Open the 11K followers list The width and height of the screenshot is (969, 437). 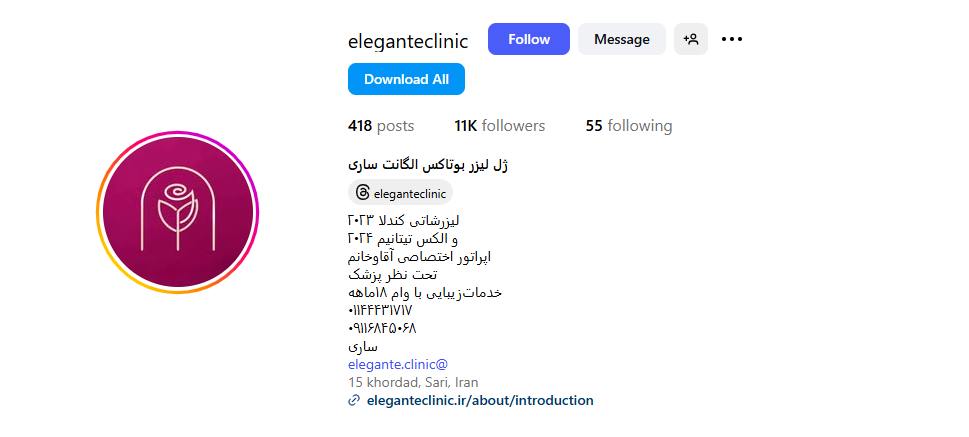[x=499, y=126]
